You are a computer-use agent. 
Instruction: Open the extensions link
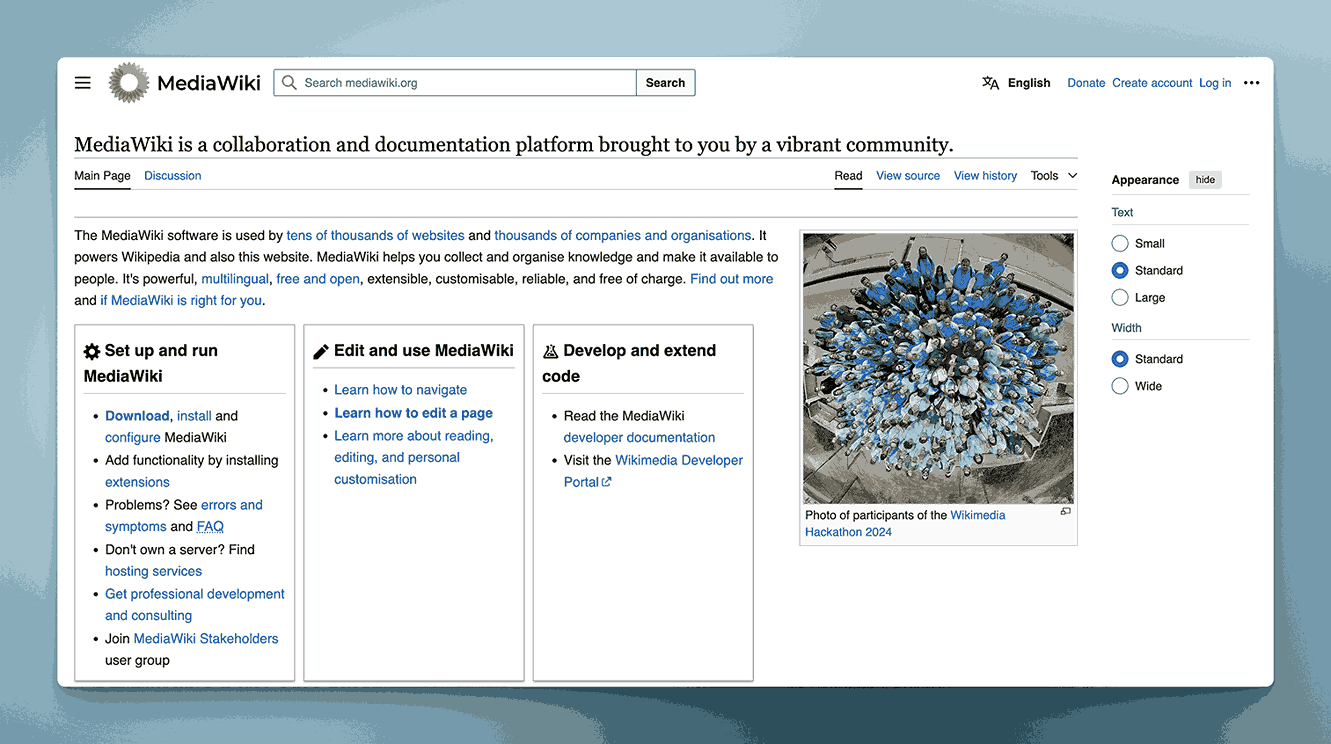(137, 482)
